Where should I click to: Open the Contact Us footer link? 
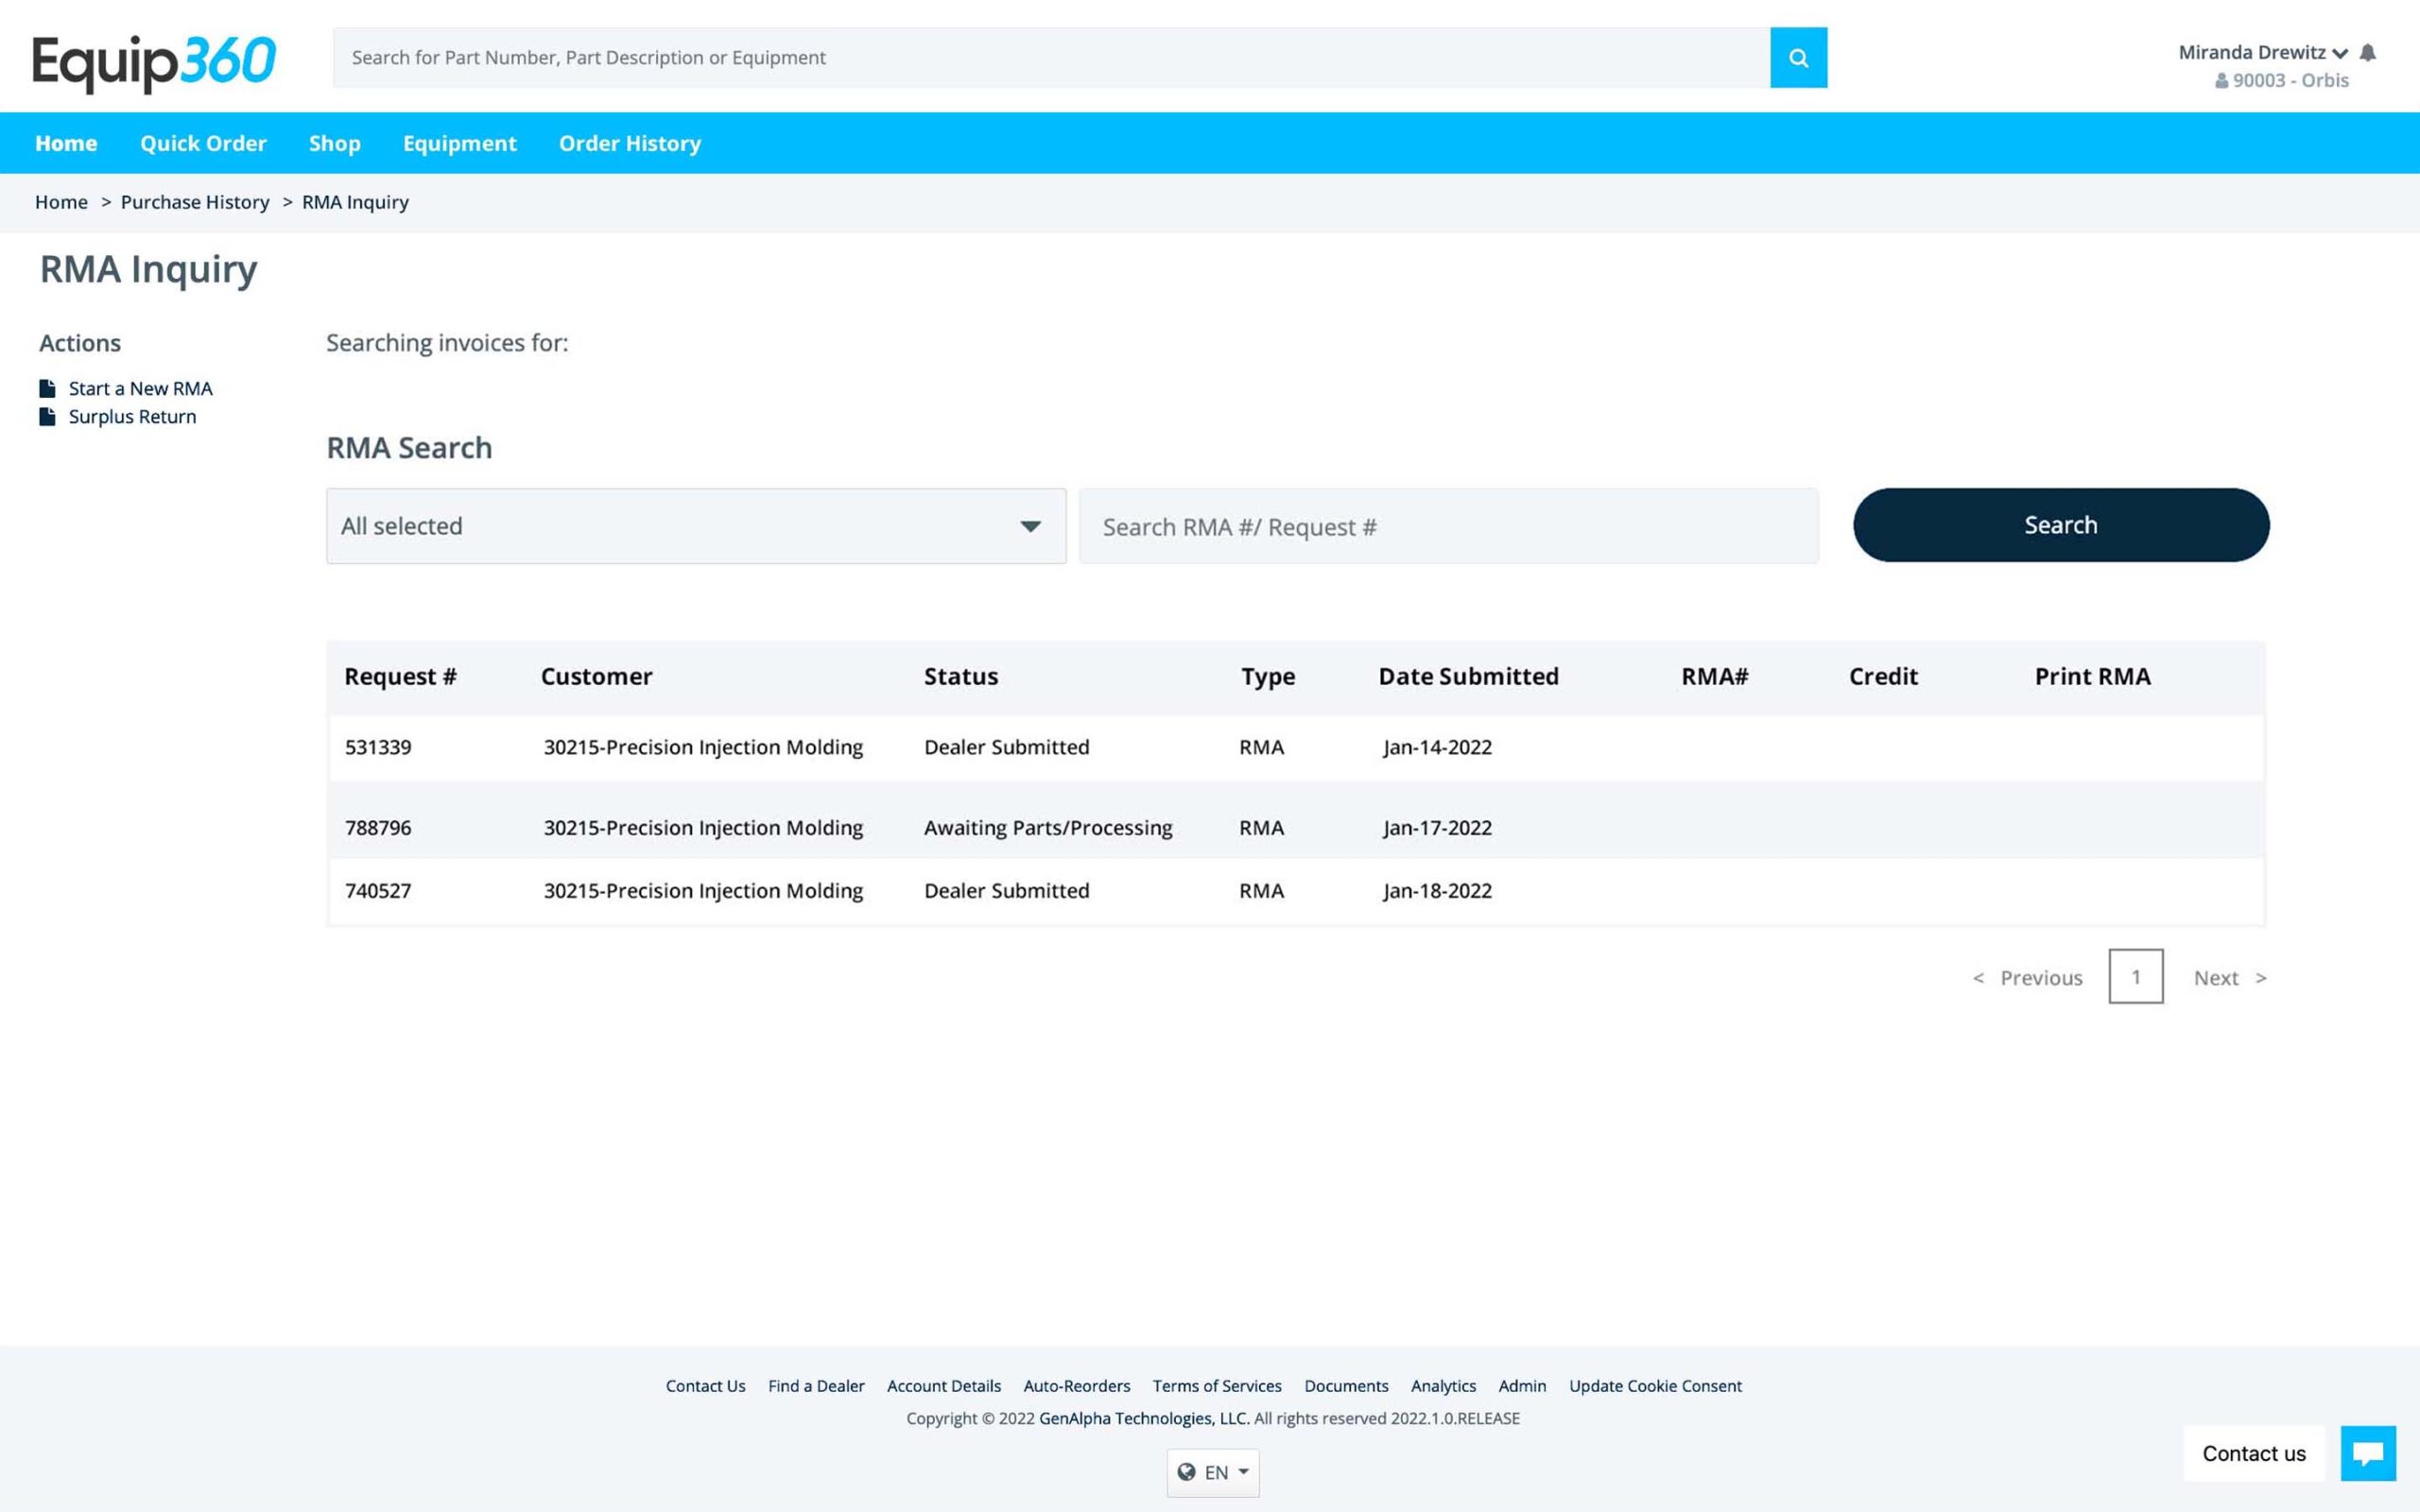706,1386
